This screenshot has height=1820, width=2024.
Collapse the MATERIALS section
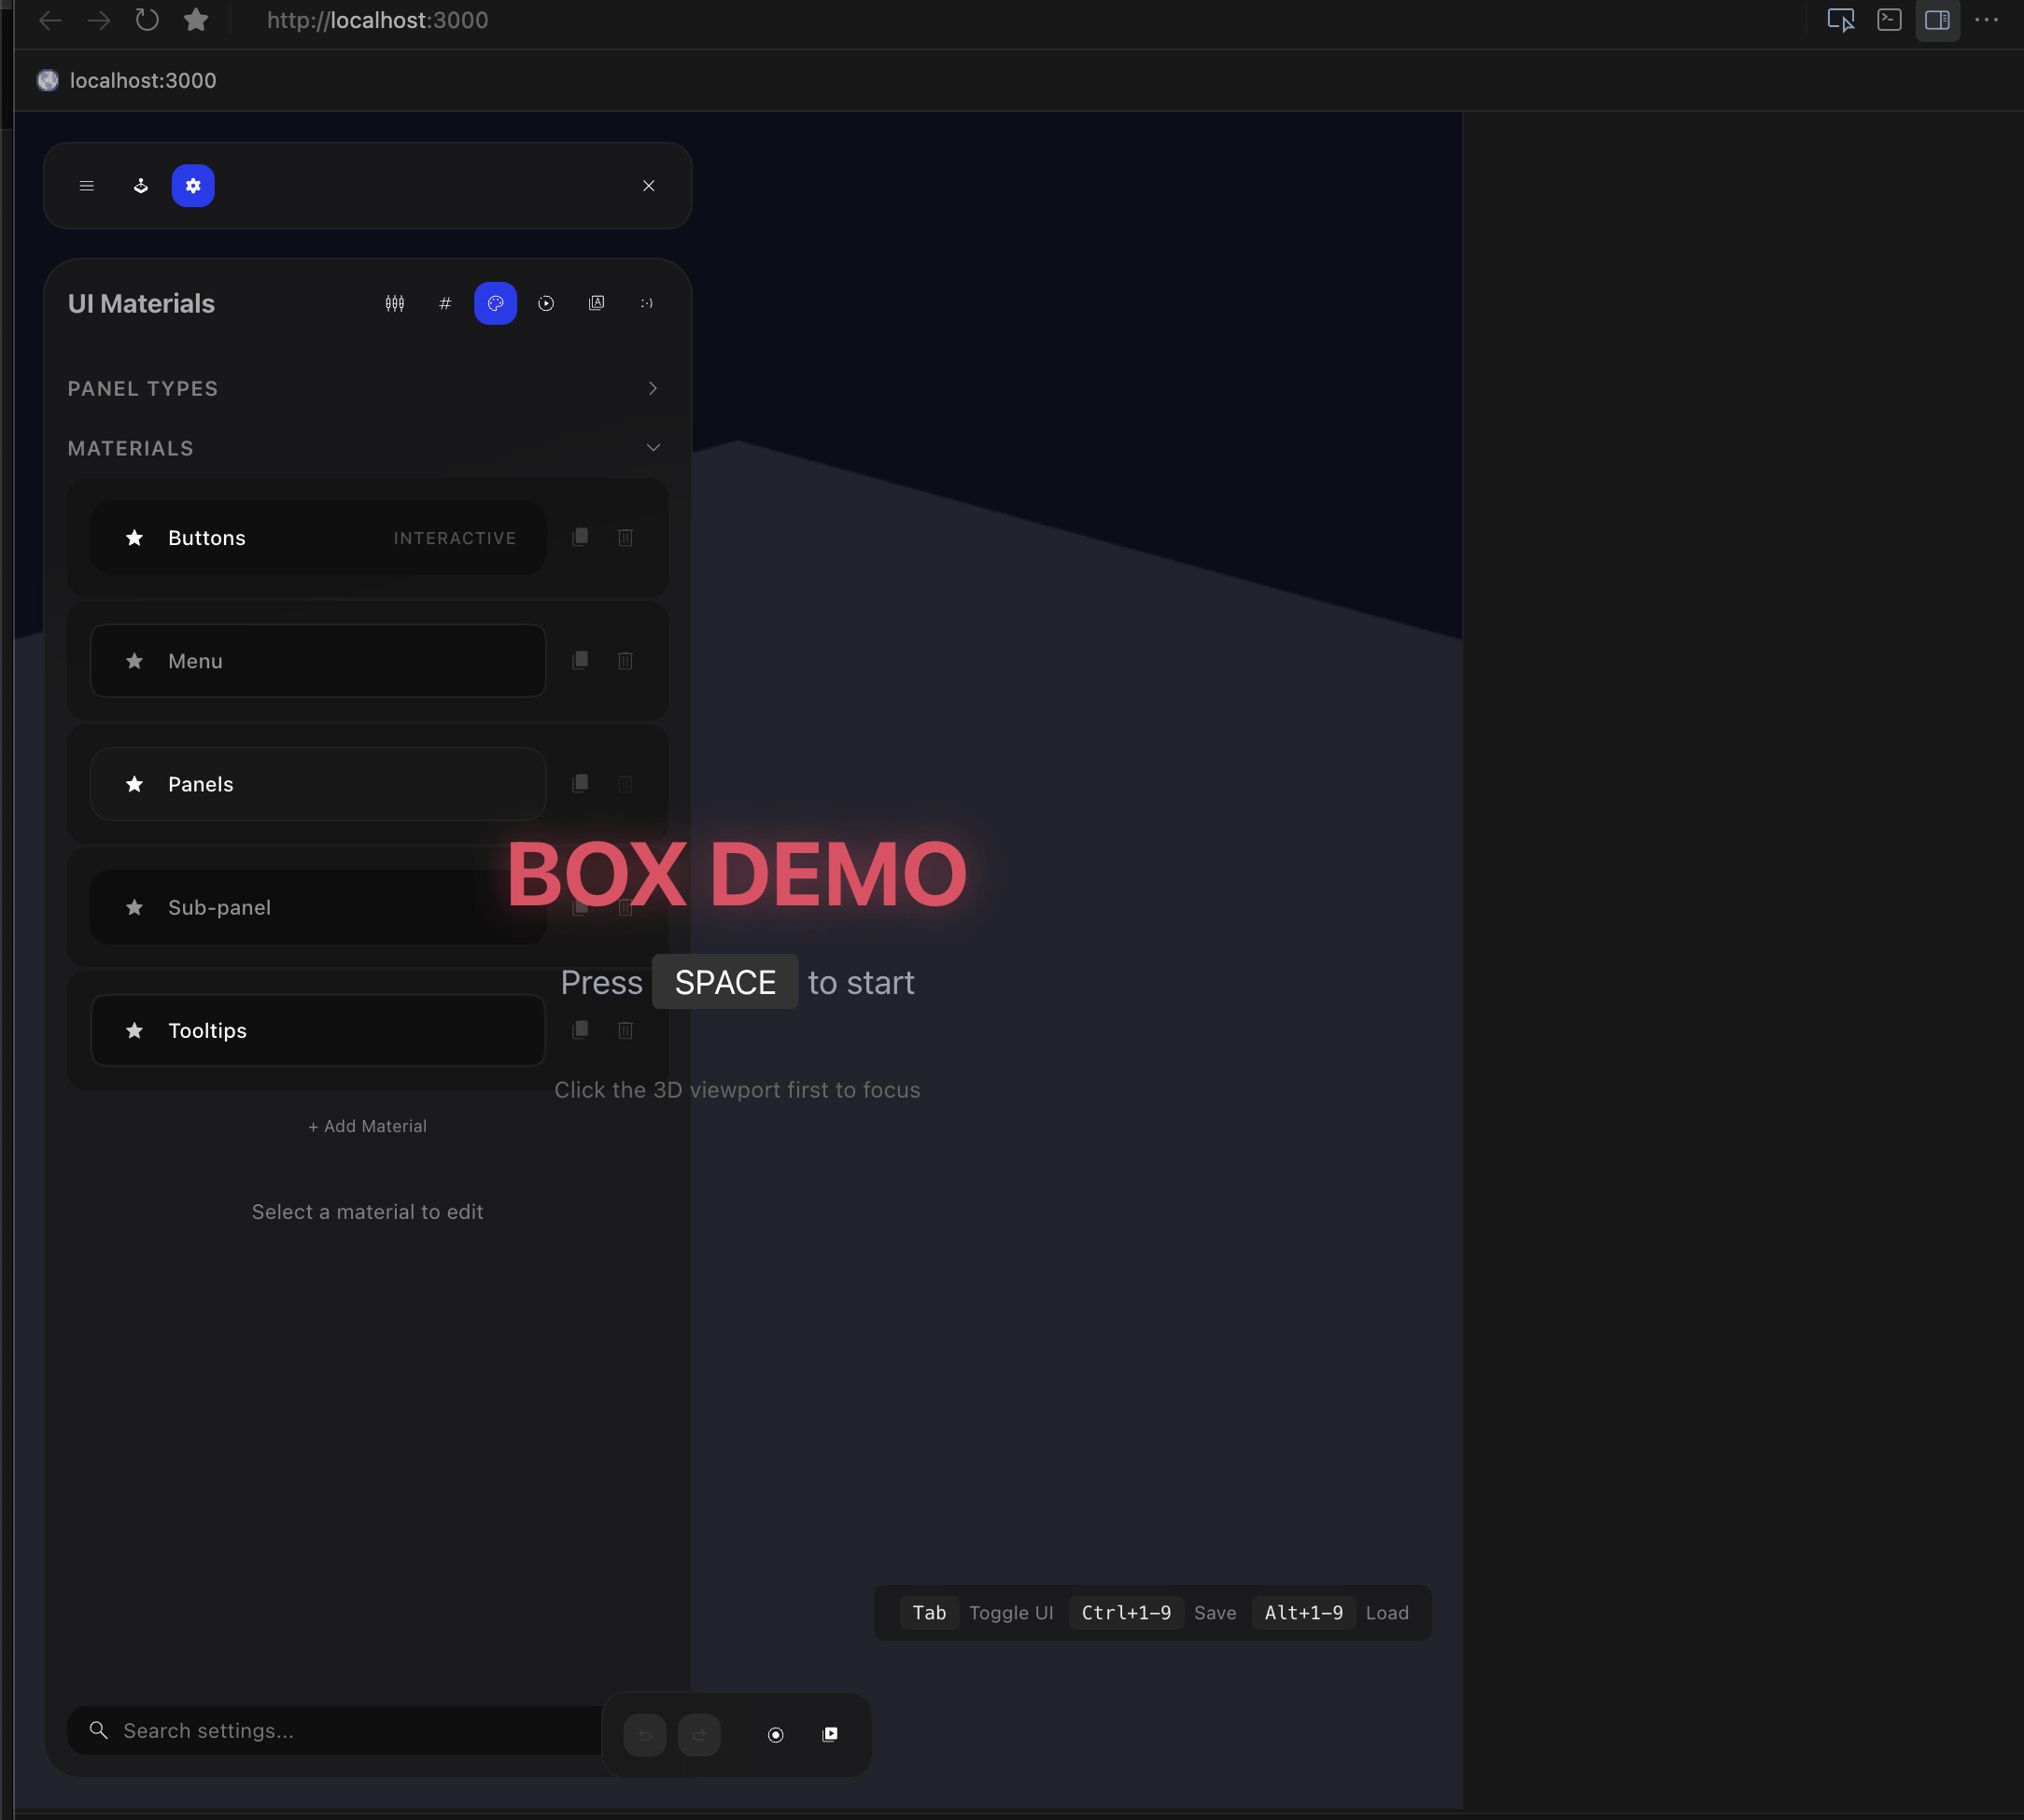[x=652, y=447]
